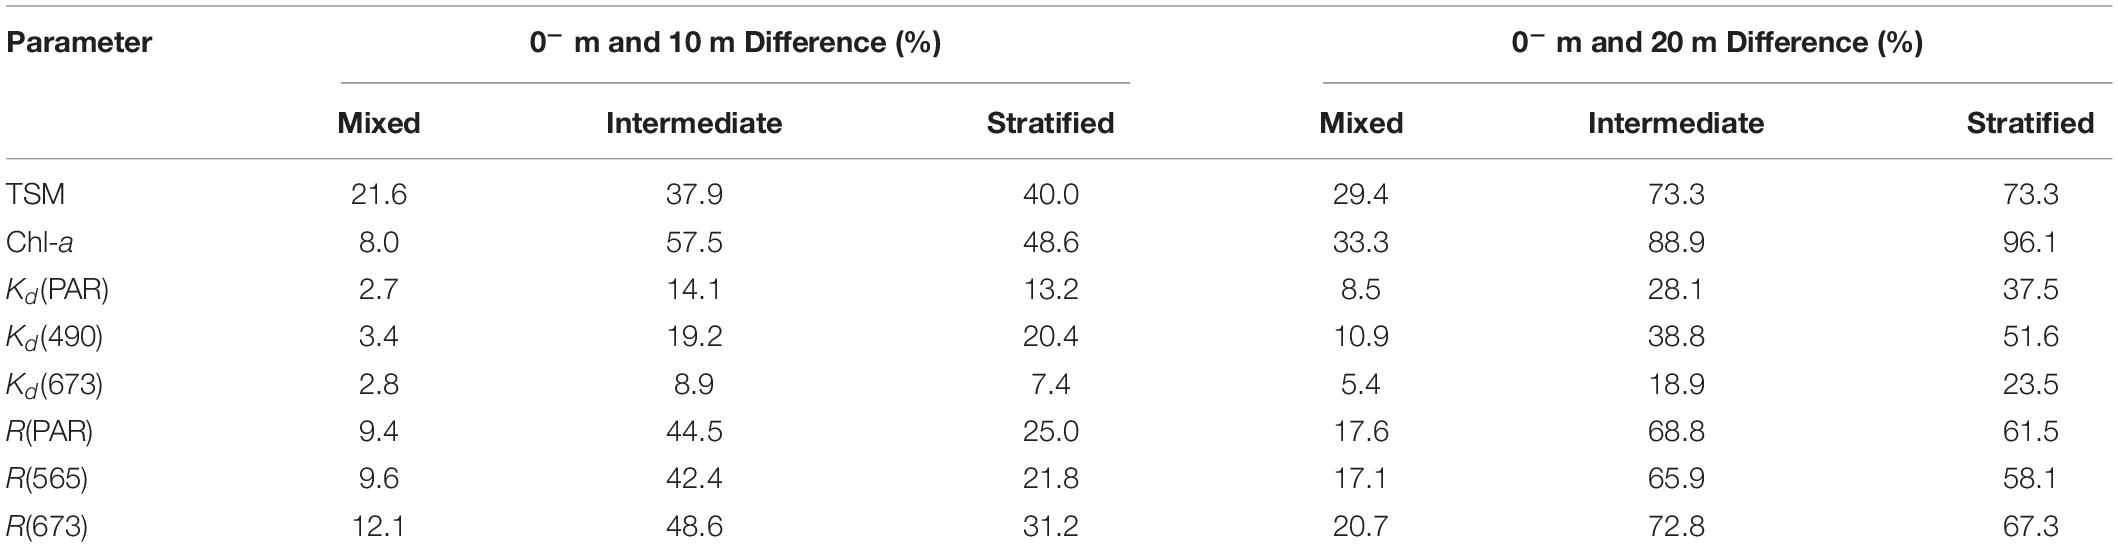
Task: Select the R(673) value 12.1
Action: pyautogui.click(x=379, y=526)
